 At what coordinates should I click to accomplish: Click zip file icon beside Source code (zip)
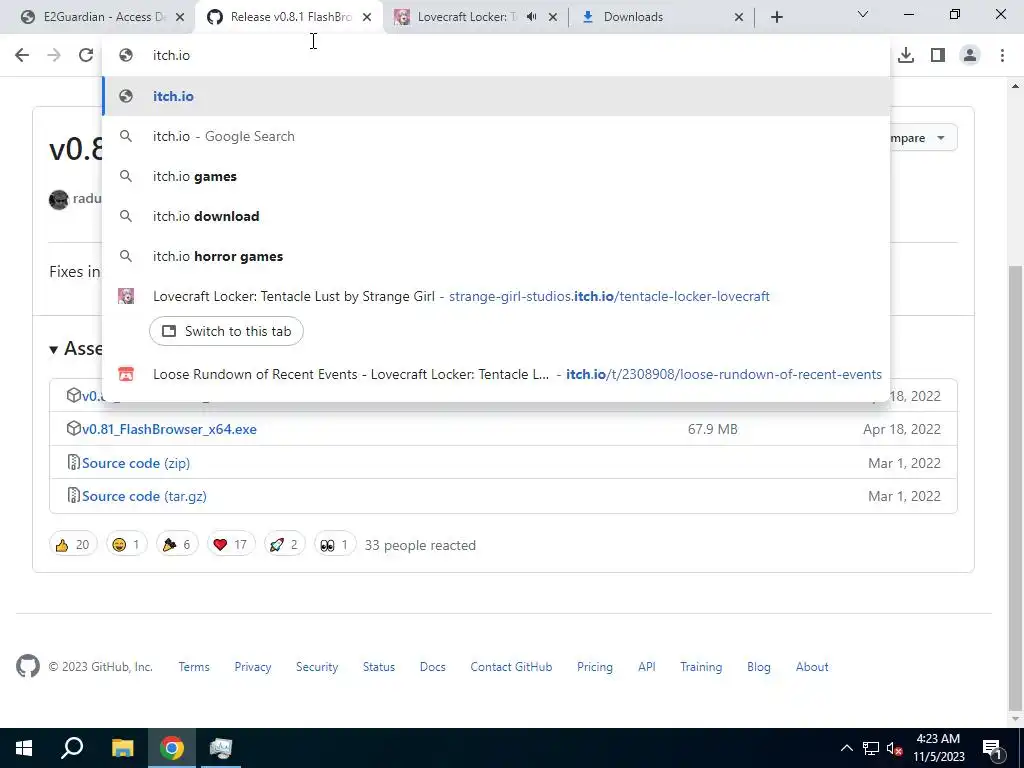click(73, 462)
